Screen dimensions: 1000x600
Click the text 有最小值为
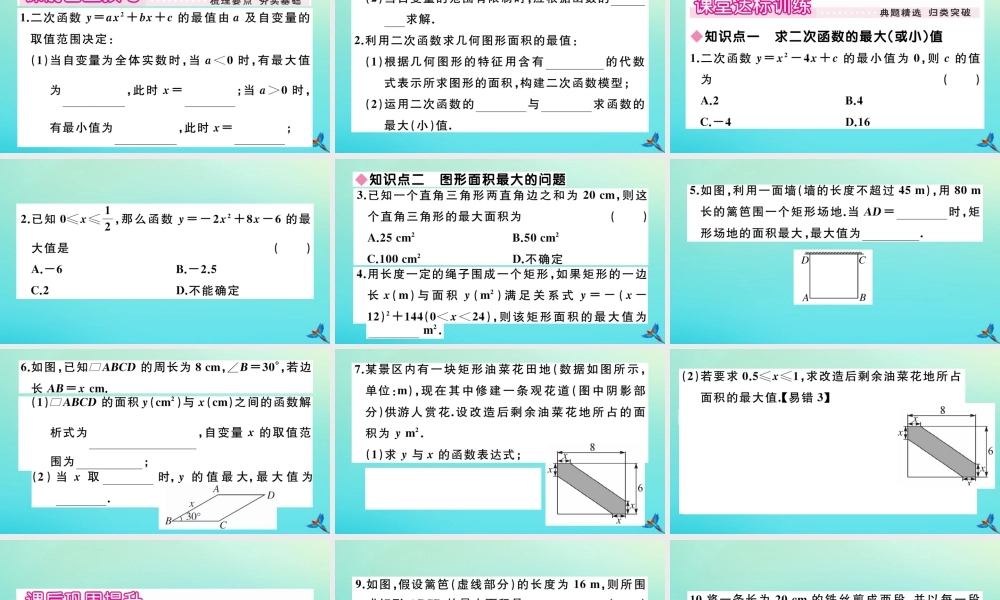(82, 128)
